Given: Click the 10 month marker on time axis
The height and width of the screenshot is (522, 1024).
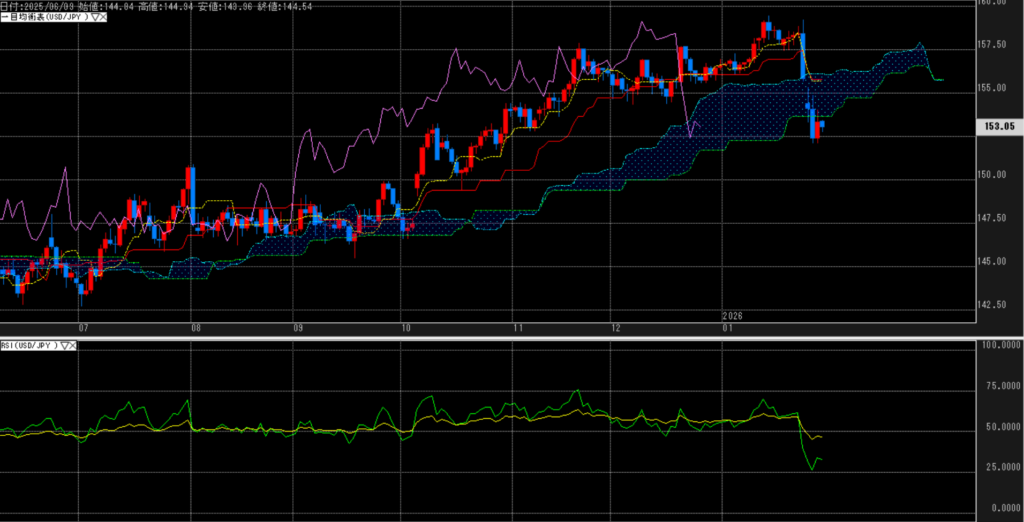Looking at the screenshot, I should [405, 327].
